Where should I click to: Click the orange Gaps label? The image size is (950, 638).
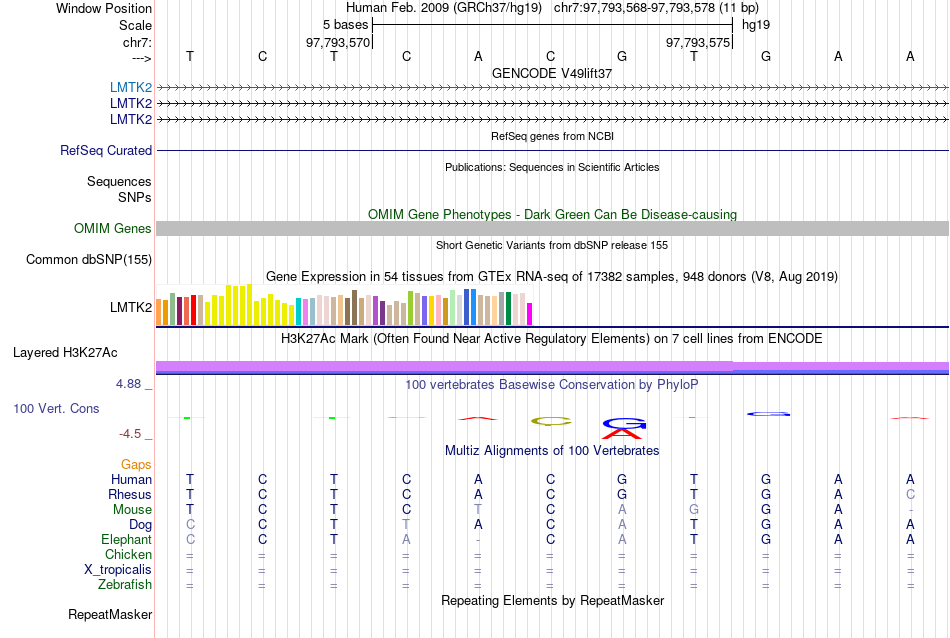pyautogui.click(x=136, y=464)
